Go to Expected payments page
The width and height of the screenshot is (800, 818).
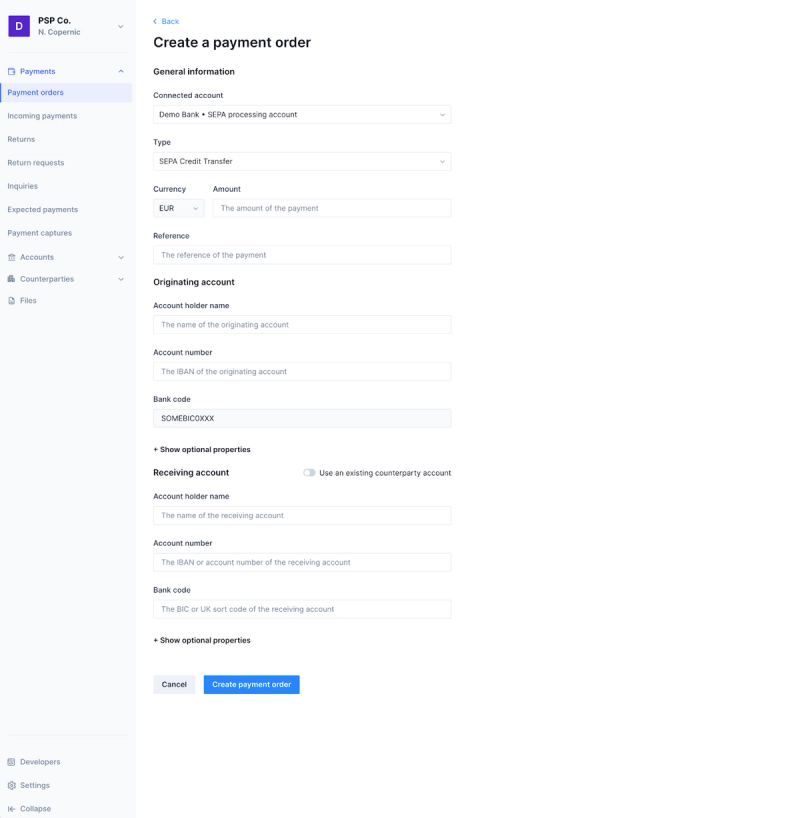tap(43, 209)
